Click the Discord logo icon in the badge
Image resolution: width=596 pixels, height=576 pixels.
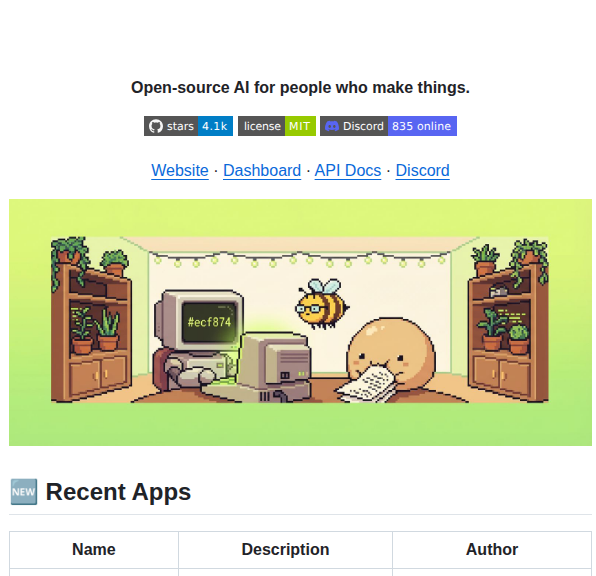point(332,126)
